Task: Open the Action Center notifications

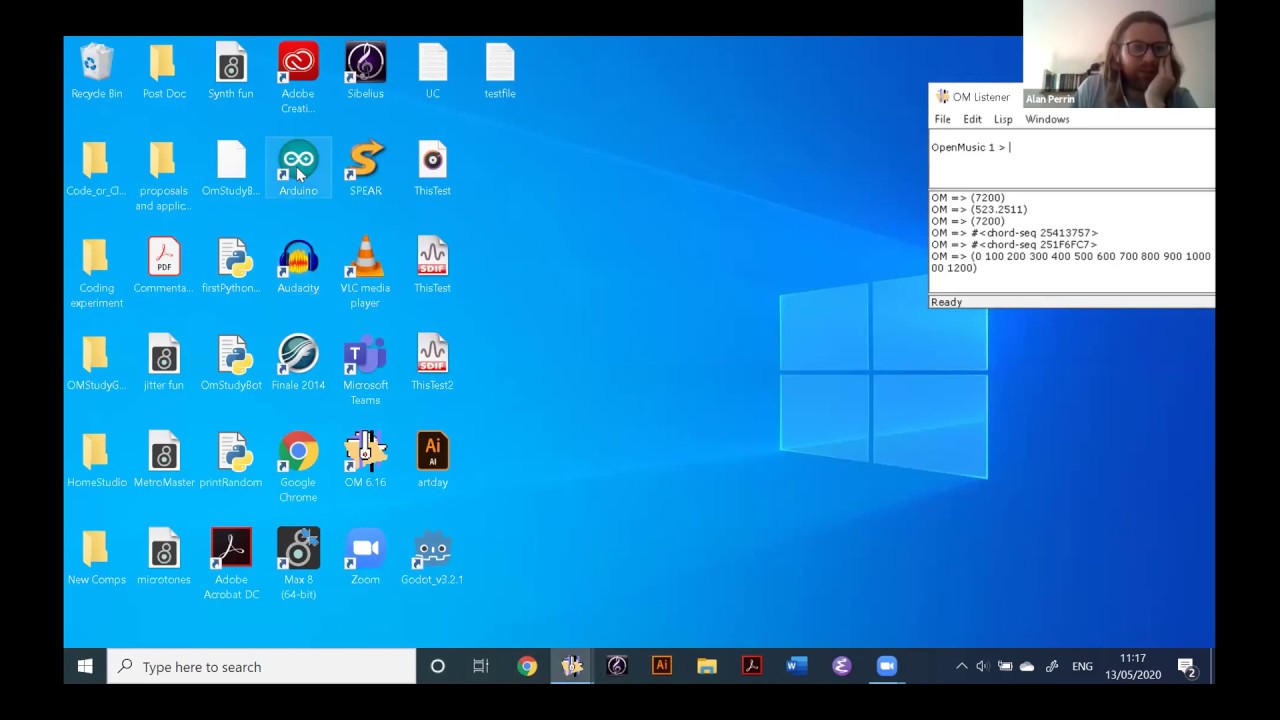Action: coord(1187,666)
